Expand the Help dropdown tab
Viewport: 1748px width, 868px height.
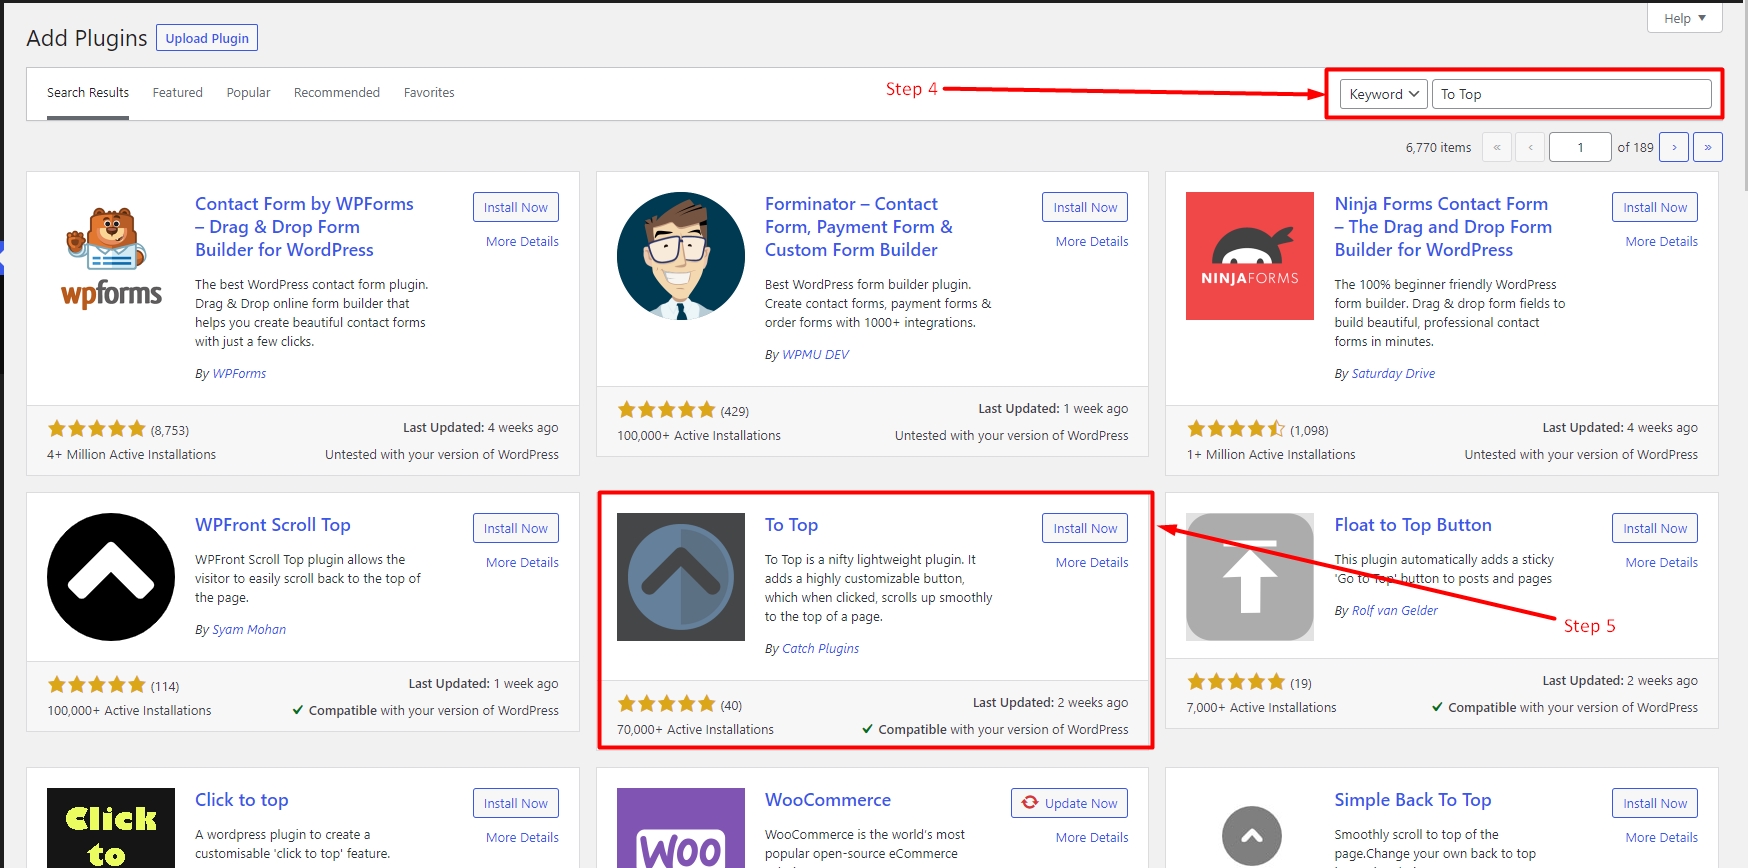[1685, 18]
